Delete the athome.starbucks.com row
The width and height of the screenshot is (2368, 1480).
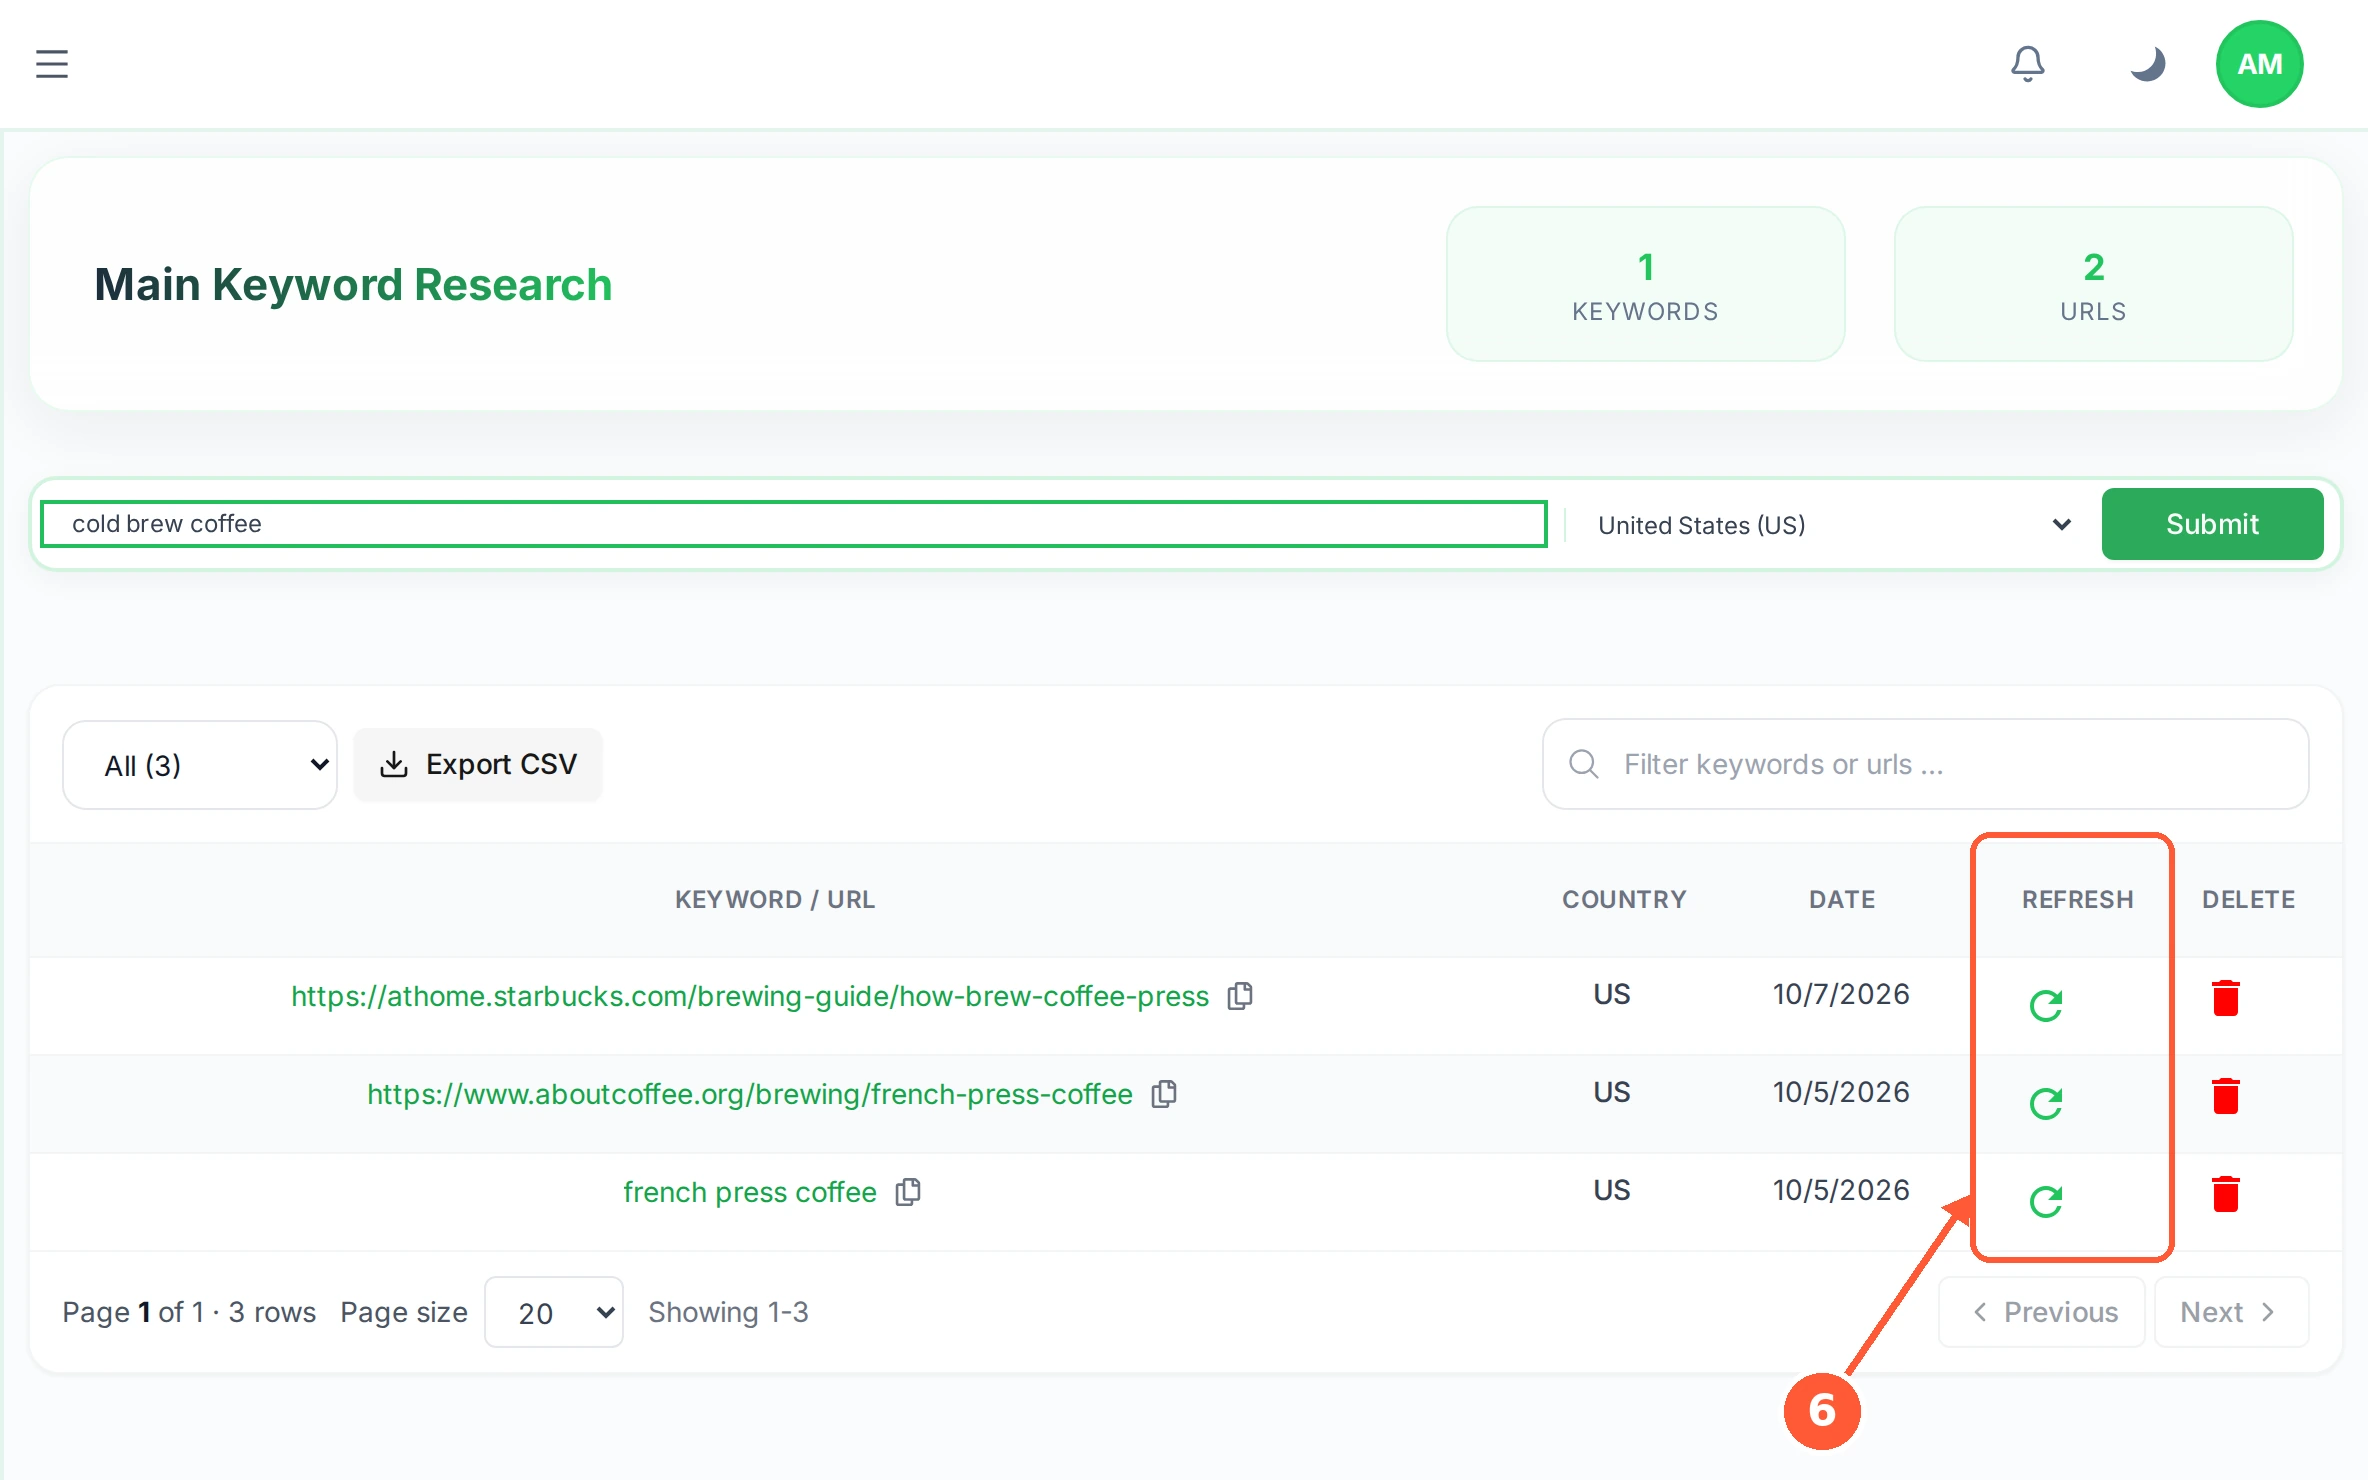(x=2226, y=998)
